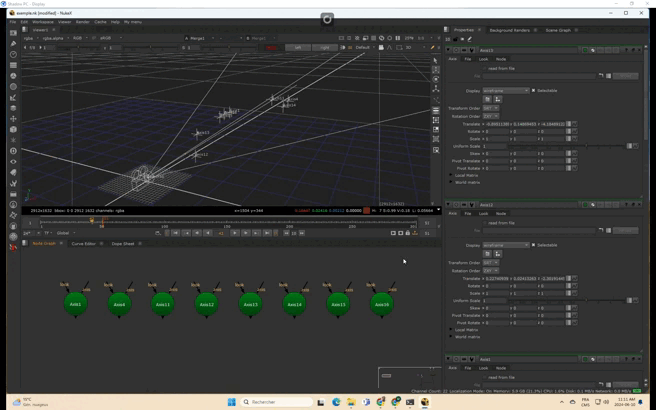Screen dimensions: 656x410
Task: Select the left view button
Action: click(x=298, y=48)
